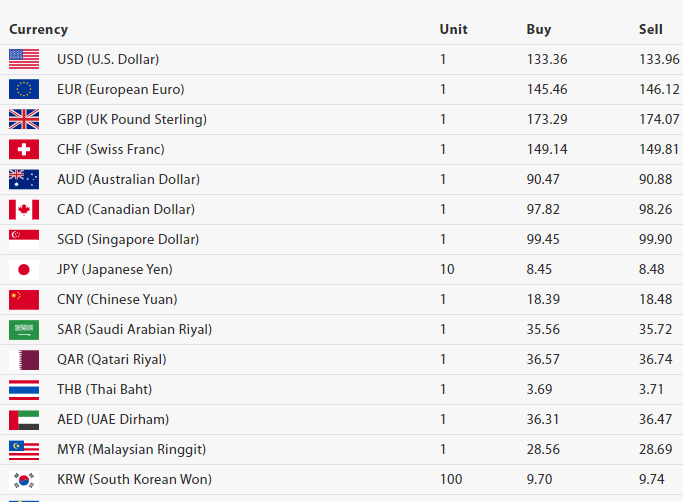The width and height of the screenshot is (683, 502).
Task: Select the CNY (Chinese Yuan) label
Action: 117,299
